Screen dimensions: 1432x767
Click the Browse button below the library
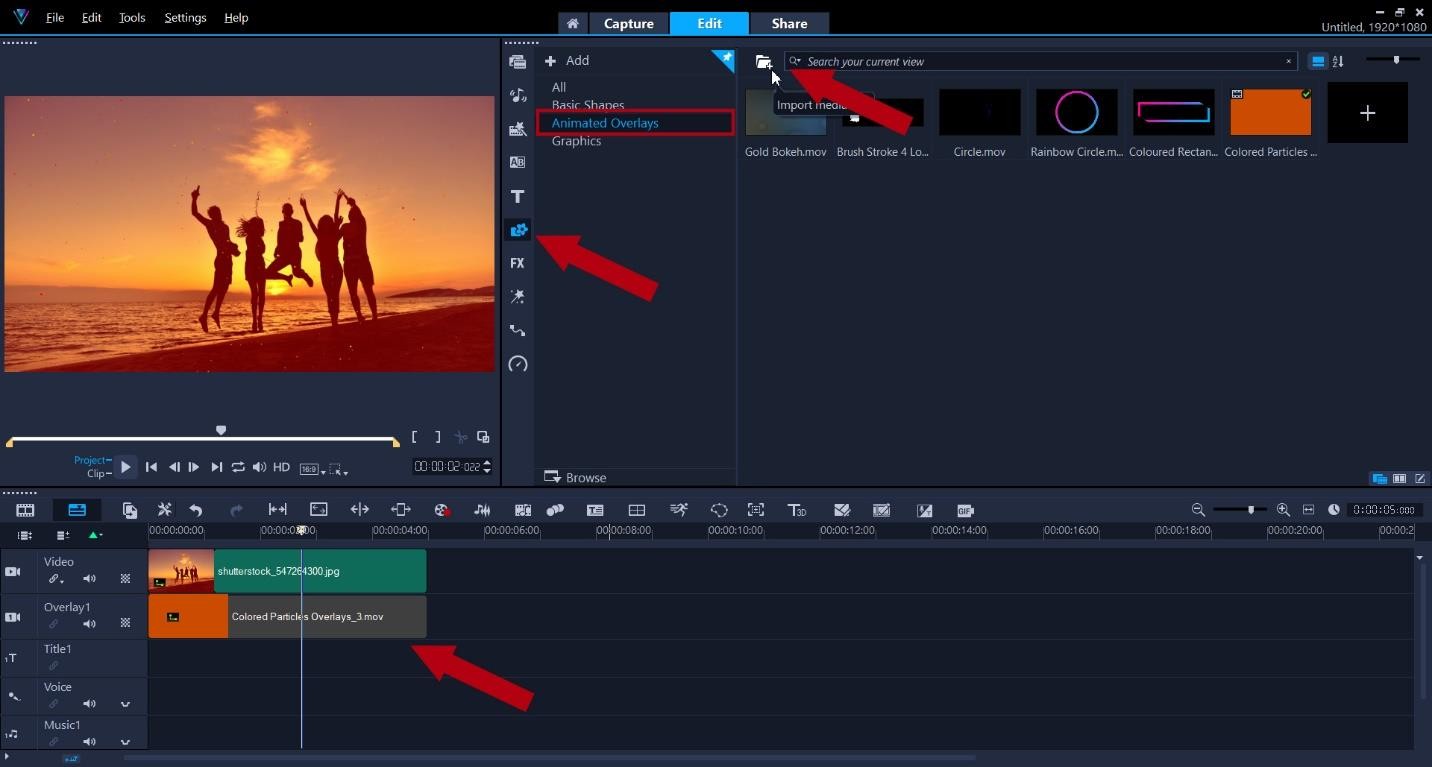575,477
